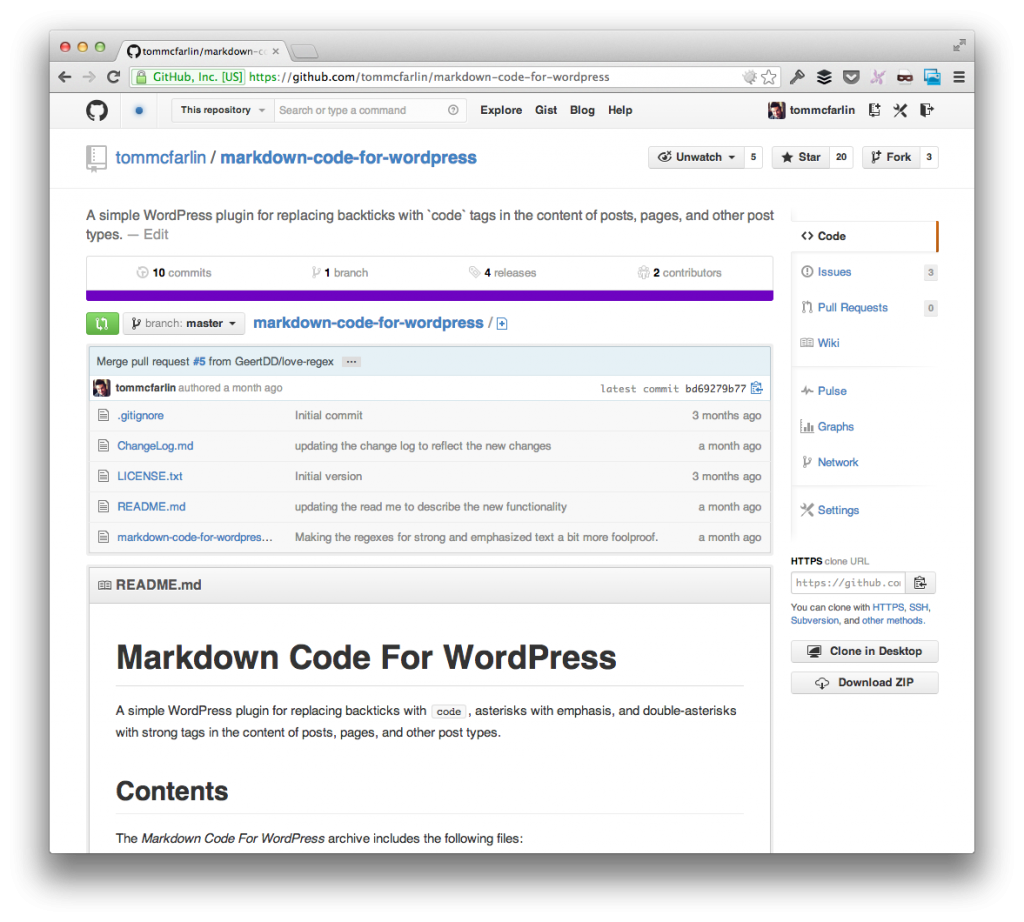Click the sign out icon in header
The height and width of the screenshot is (922, 1024).
(927, 110)
